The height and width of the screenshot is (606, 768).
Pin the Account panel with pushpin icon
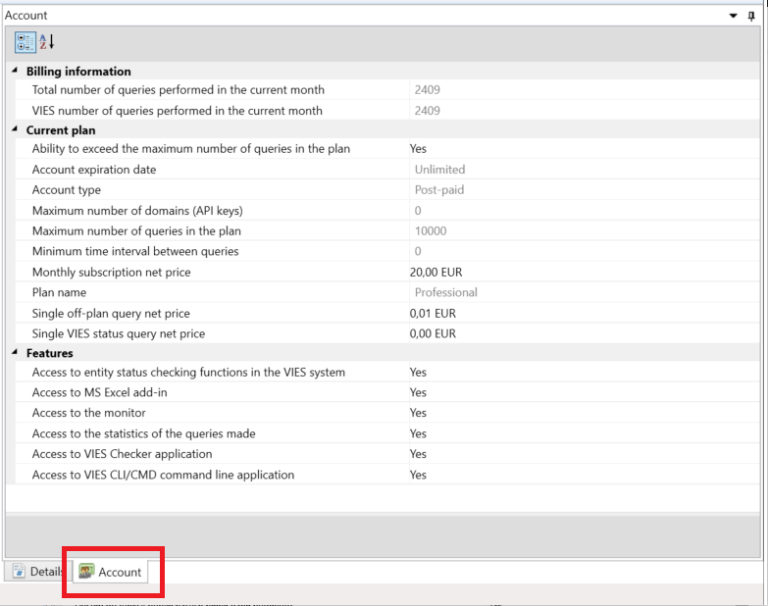pyautogui.click(x=752, y=16)
